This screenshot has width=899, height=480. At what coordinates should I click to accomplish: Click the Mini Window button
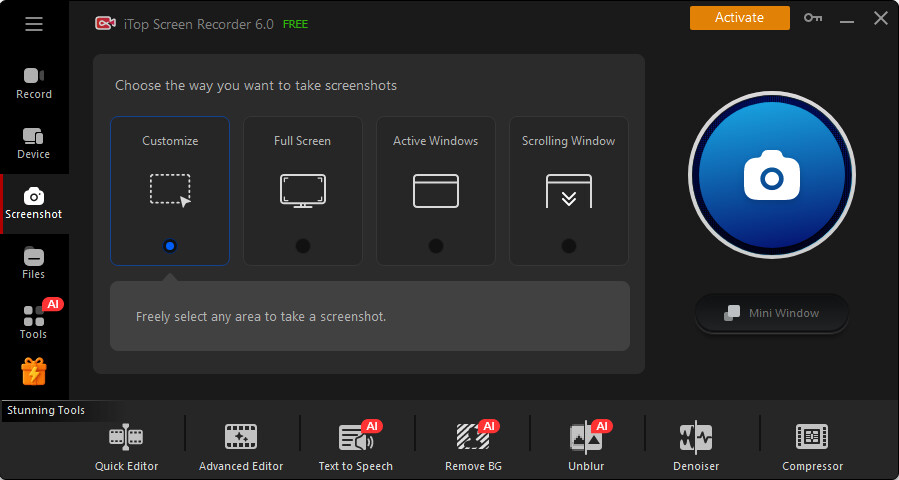tap(772, 313)
